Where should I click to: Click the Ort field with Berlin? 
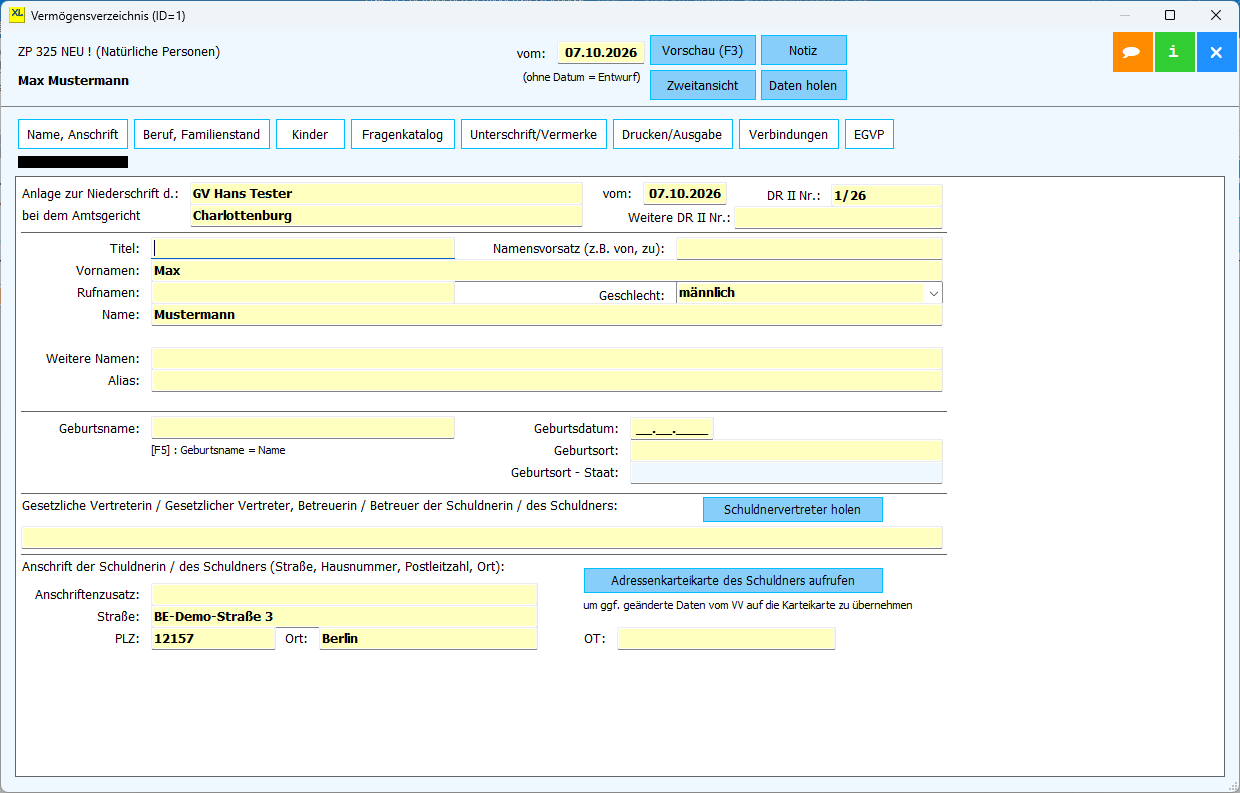click(x=429, y=638)
